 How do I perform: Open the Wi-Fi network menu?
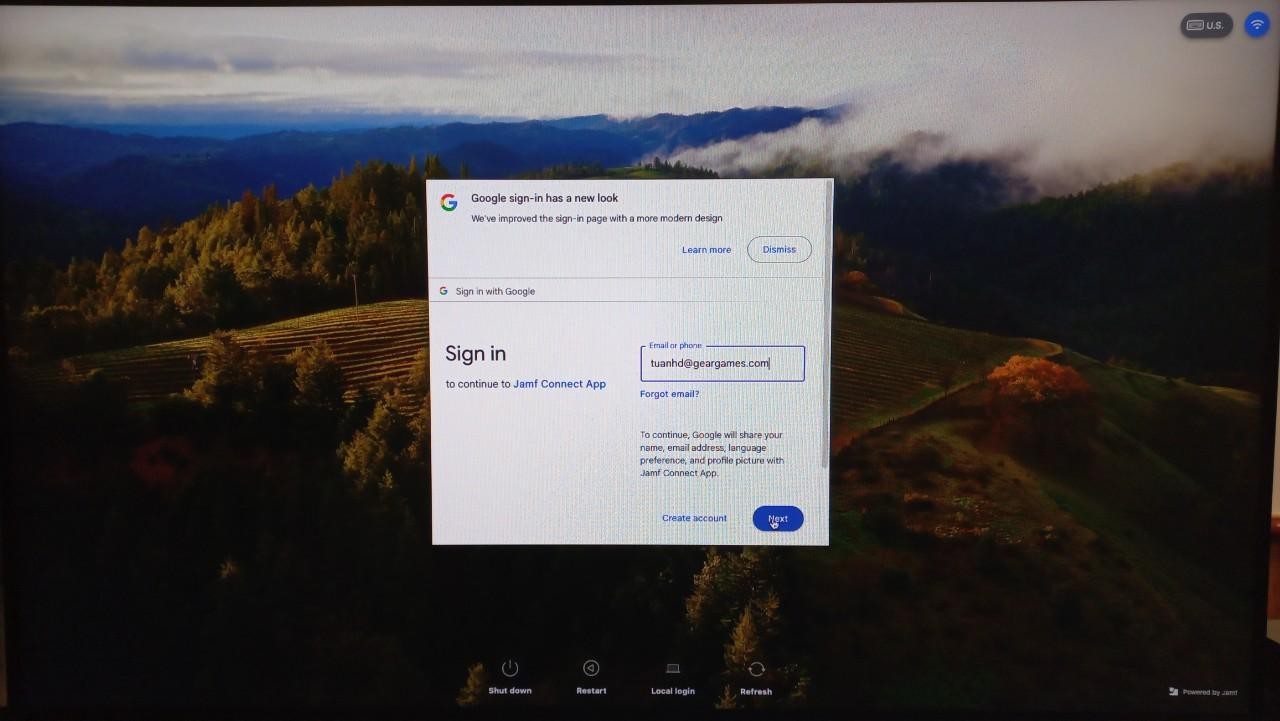[x=1256, y=25]
